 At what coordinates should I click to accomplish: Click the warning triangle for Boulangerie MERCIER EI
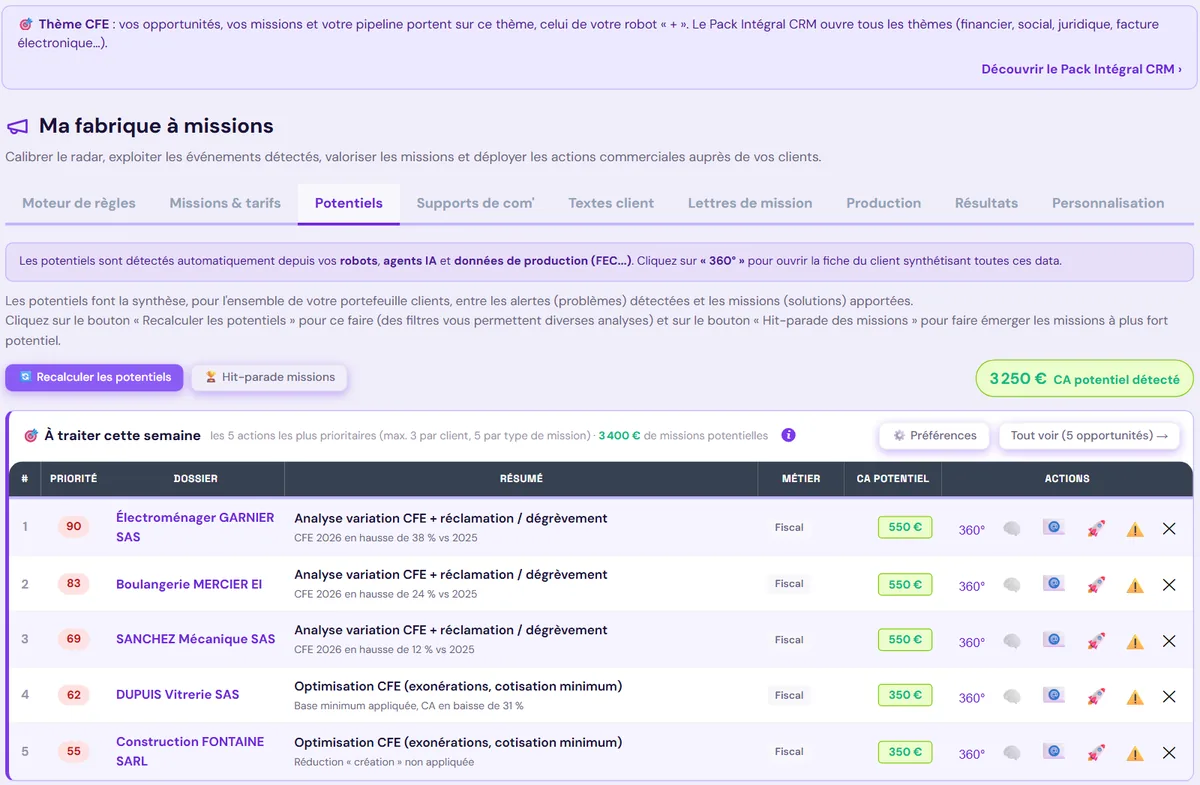pyautogui.click(x=1135, y=585)
